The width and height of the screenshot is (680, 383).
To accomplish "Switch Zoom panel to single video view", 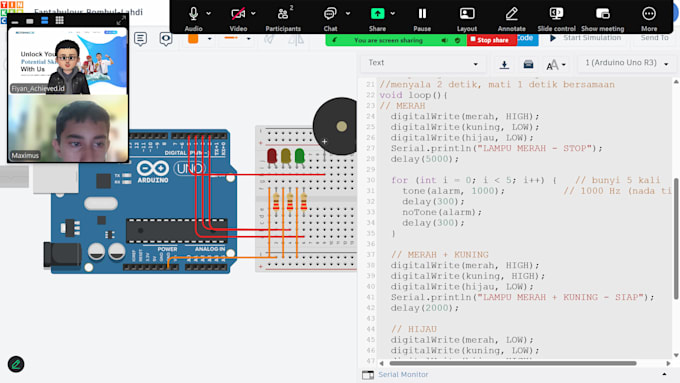I will pos(29,21).
